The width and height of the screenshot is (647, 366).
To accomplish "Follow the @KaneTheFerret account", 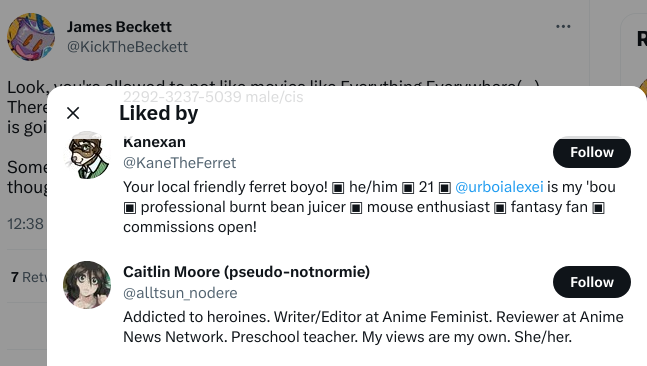I will (592, 152).
